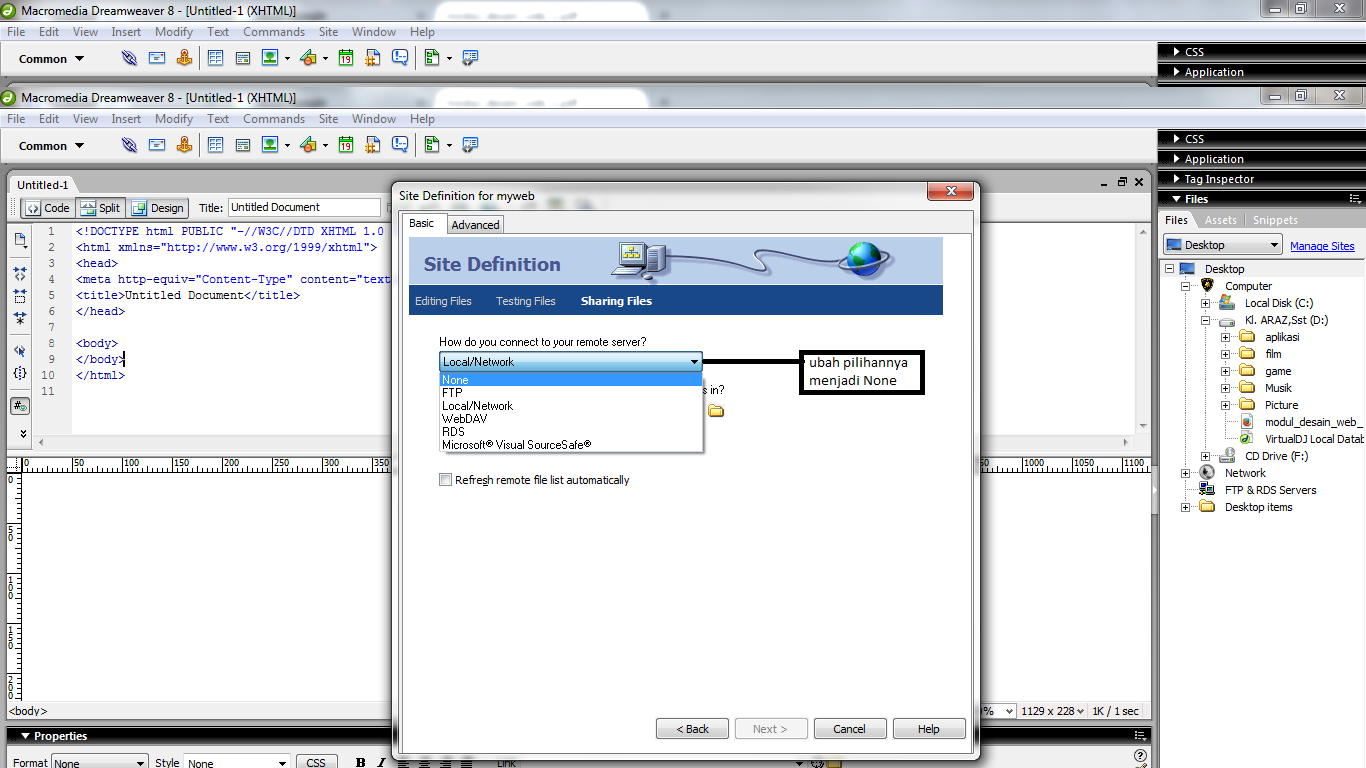Open the Style dropdown in Properties panel
Screen dimensions: 1366x768
pyautogui.click(x=237, y=763)
